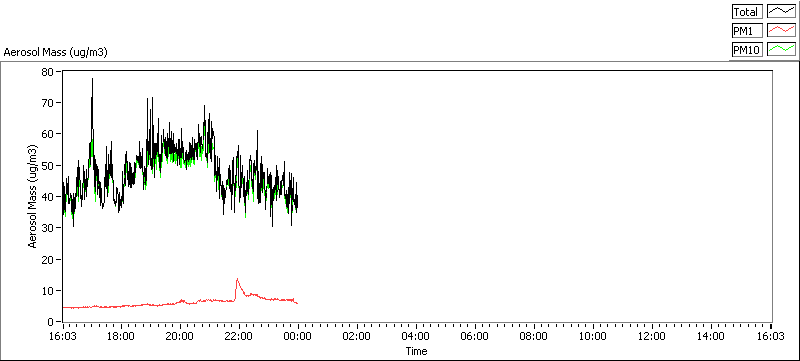This screenshot has width=800, height=361.
Task: Click the 50 value on y-axis
Action: [x=47, y=165]
